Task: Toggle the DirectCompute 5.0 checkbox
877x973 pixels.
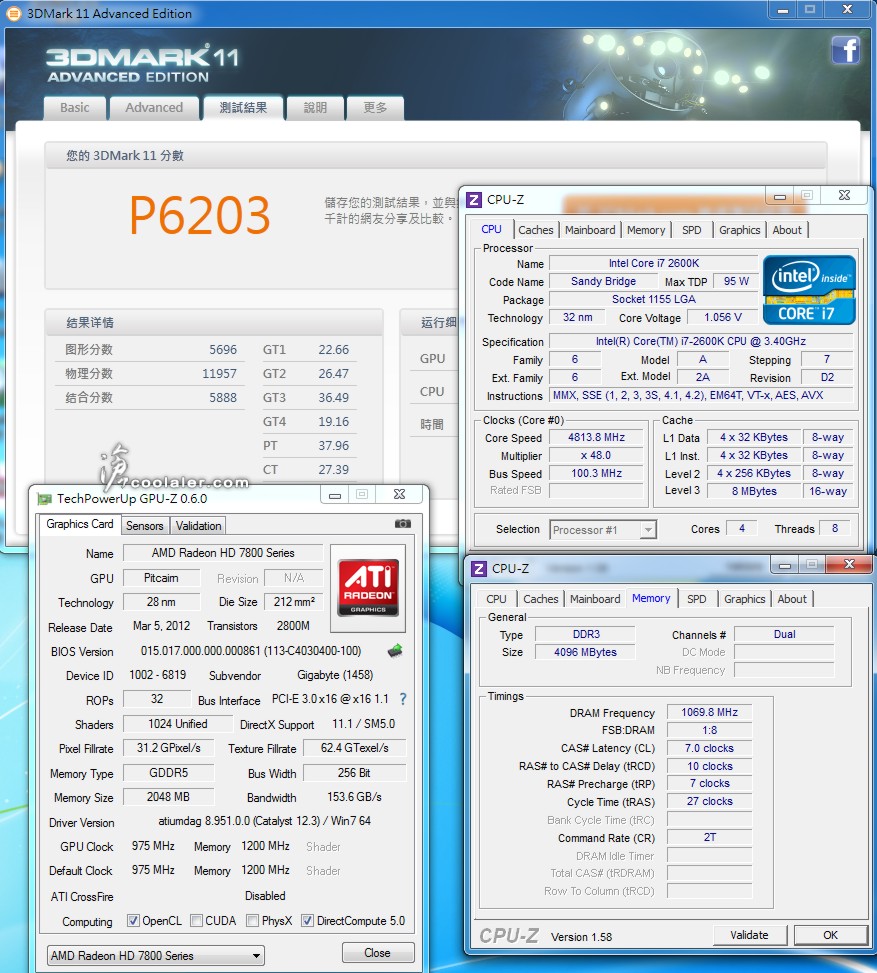Action: click(307, 921)
